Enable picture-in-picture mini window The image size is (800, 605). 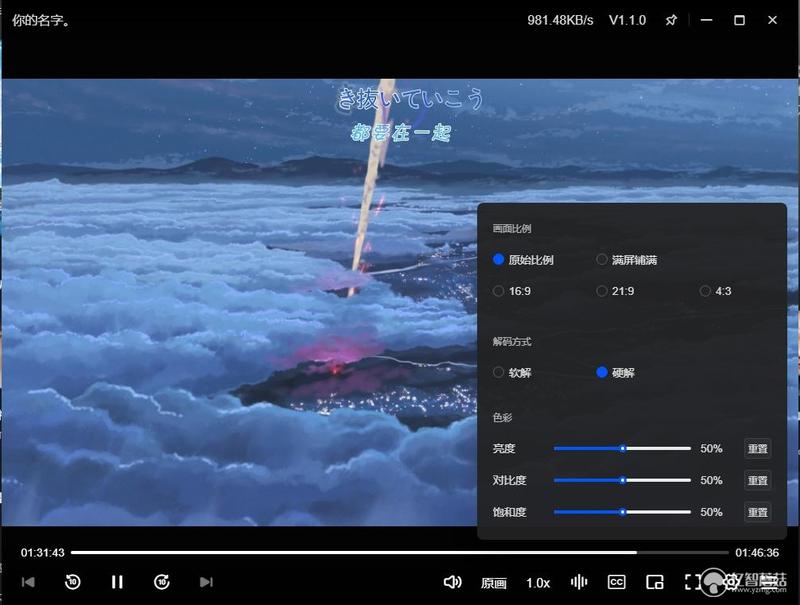tap(655, 582)
